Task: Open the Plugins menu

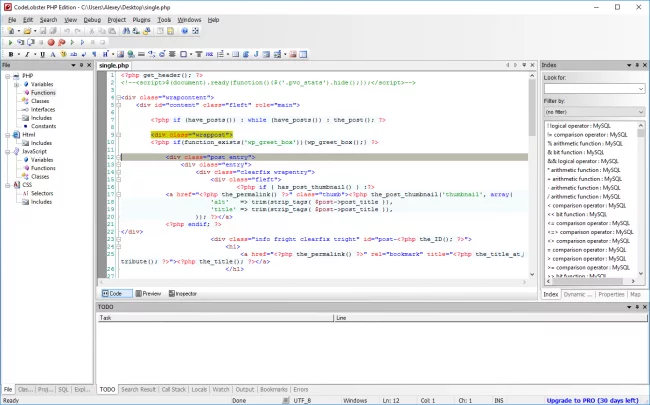Action: pos(141,20)
